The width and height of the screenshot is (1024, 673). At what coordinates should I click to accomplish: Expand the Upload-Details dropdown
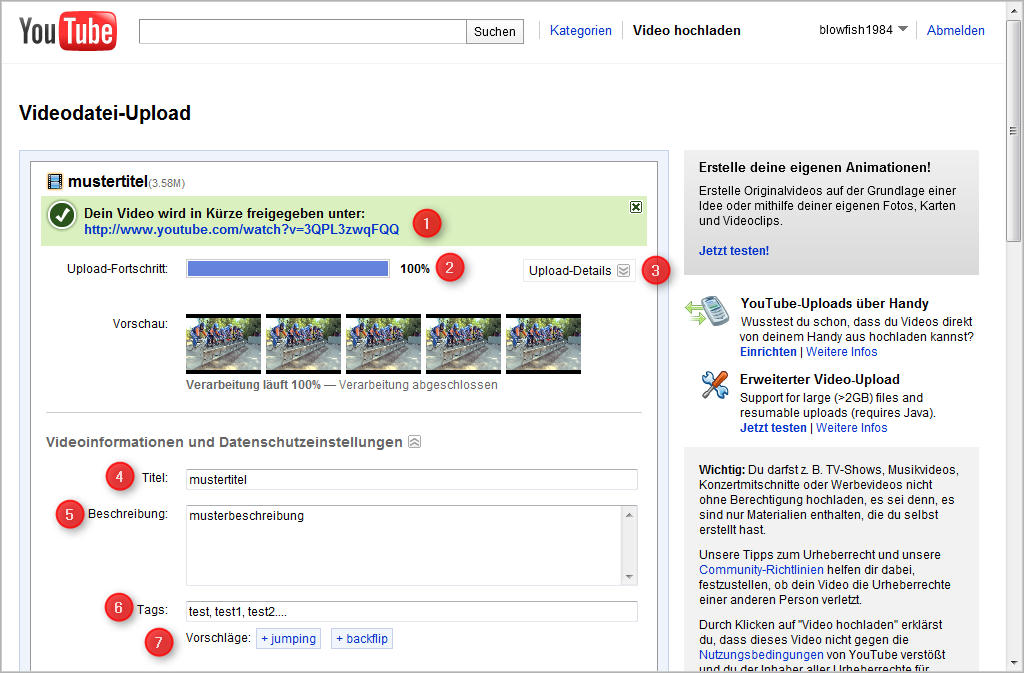tap(578, 270)
